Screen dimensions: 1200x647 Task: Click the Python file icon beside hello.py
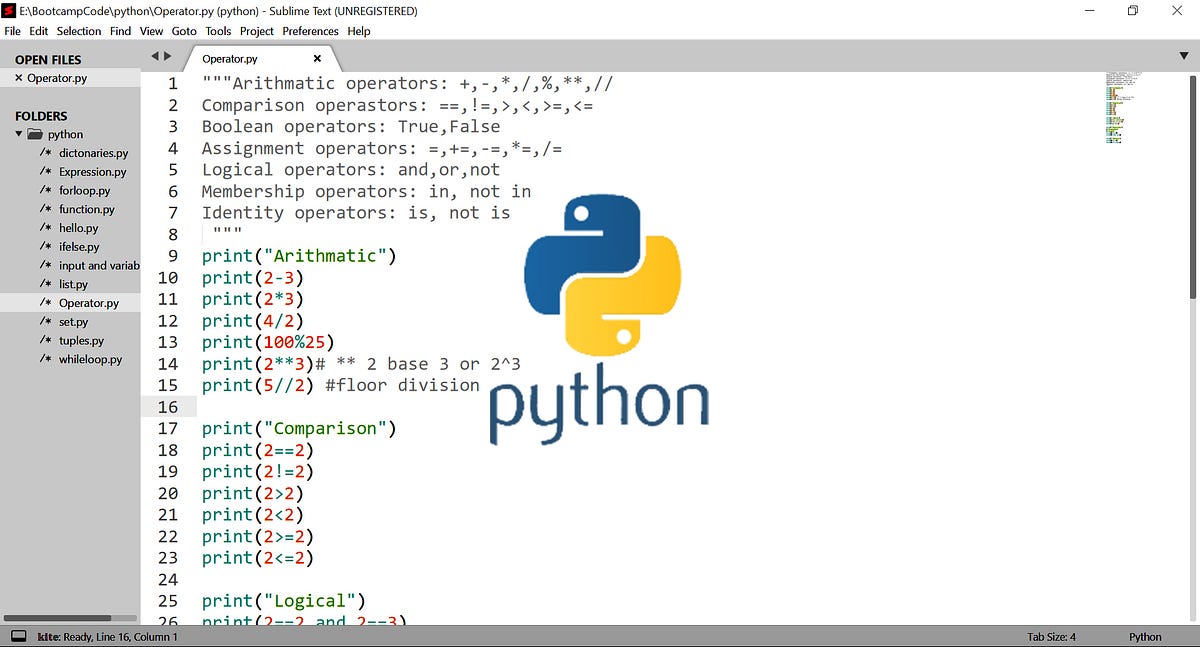tap(47, 228)
